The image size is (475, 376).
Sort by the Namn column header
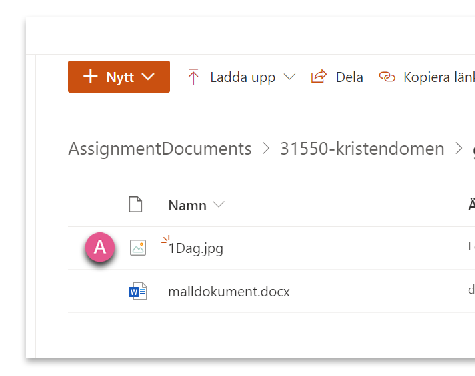click(187, 205)
